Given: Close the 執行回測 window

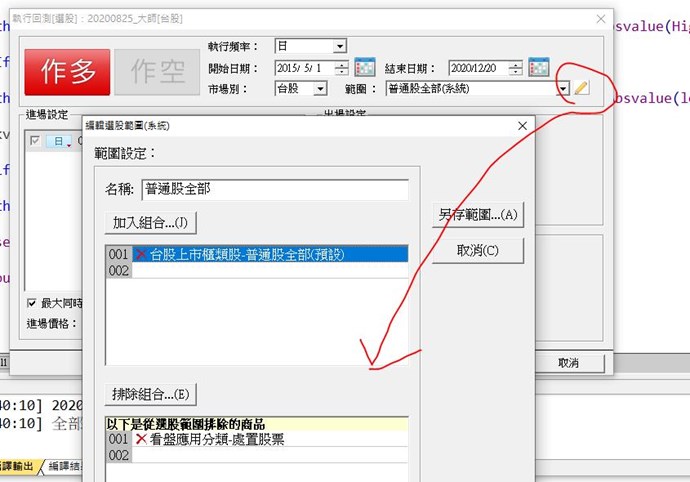Looking at the screenshot, I should pyautogui.click(x=600, y=19).
